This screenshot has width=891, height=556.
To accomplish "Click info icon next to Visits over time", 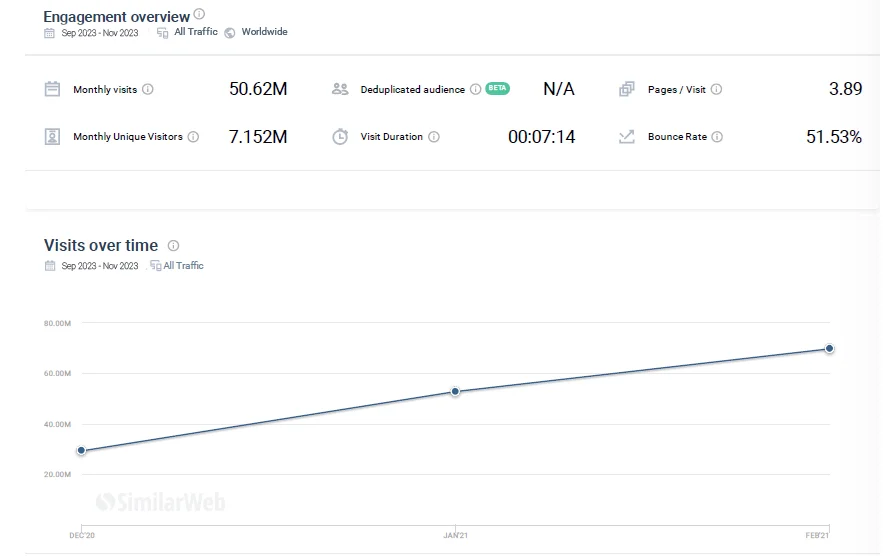I will pyautogui.click(x=173, y=245).
